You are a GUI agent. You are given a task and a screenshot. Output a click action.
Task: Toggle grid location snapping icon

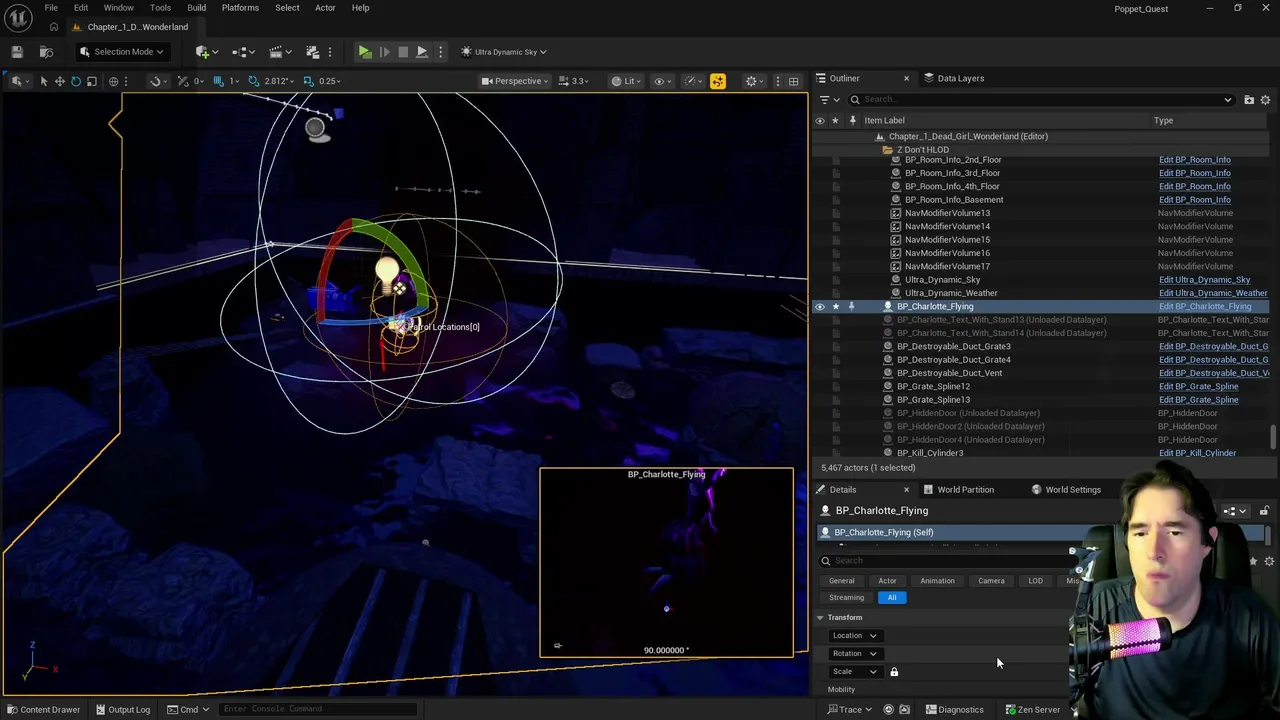pos(221,81)
